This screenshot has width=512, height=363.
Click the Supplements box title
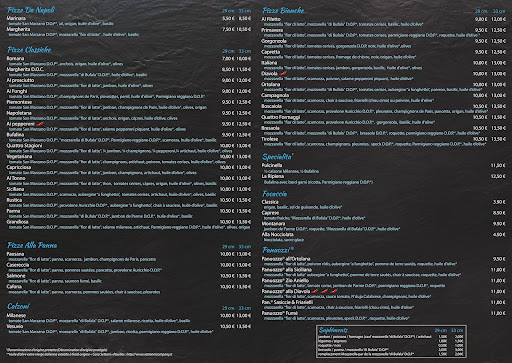click(333, 330)
